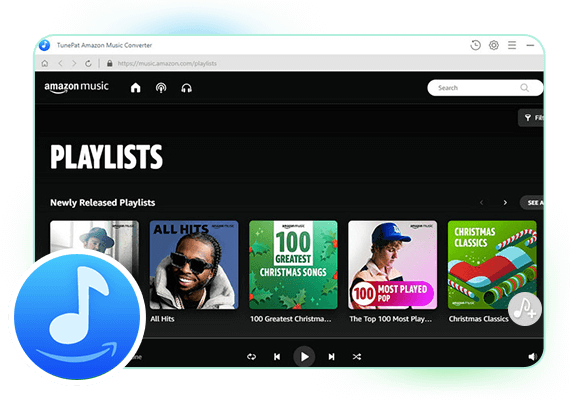Open the hamburger menu in title bar
Viewport: 570px width, 400px height.
pyautogui.click(x=512, y=45)
